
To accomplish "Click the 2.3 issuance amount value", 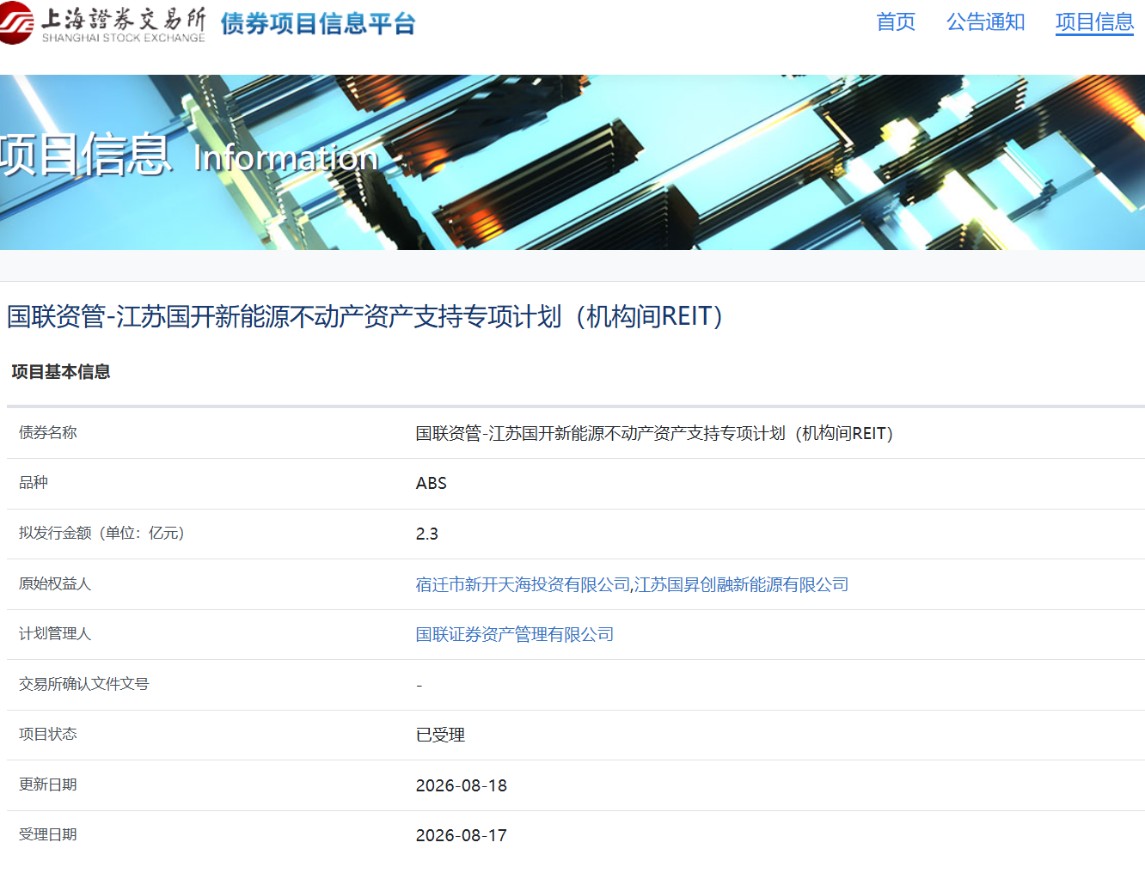I will 427,534.
